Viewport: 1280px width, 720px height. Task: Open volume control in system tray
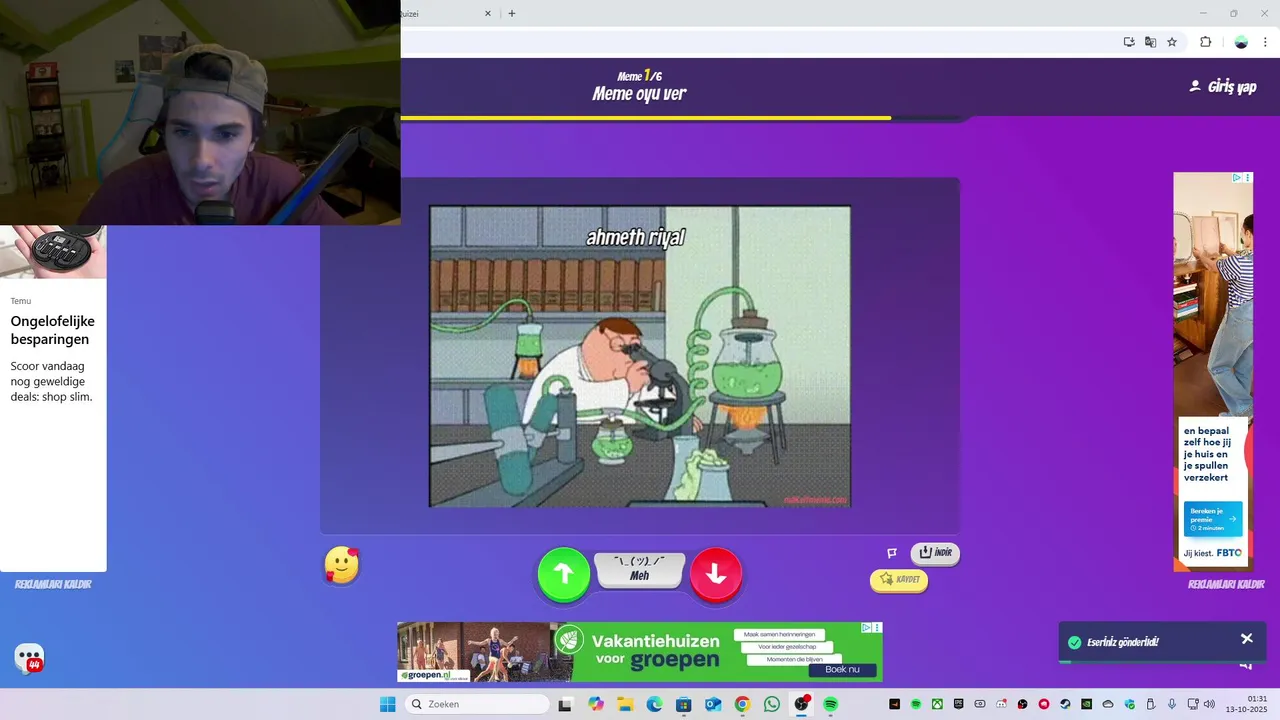[1210, 704]
